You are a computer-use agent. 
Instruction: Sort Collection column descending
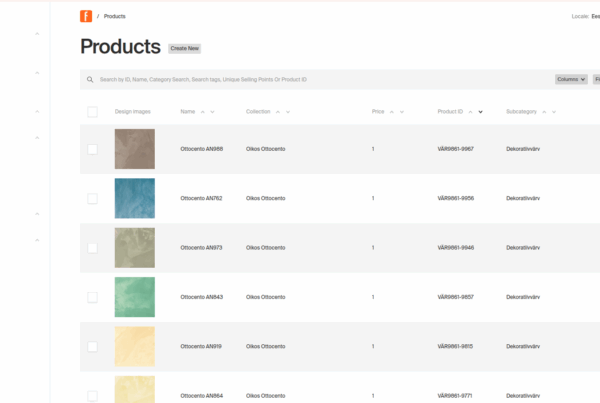click(x=288, y=112)
